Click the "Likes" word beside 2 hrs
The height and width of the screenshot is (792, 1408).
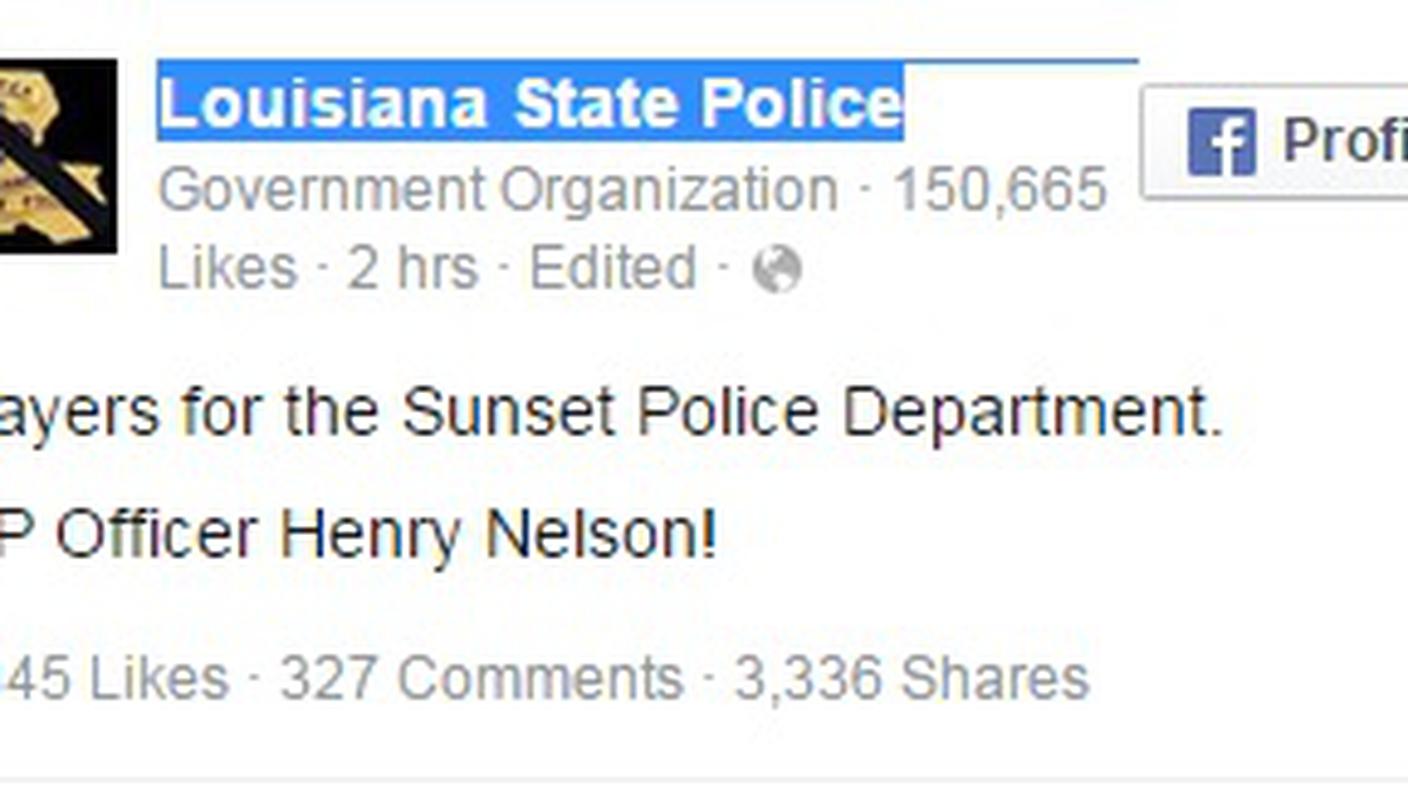tap(228, 269)
